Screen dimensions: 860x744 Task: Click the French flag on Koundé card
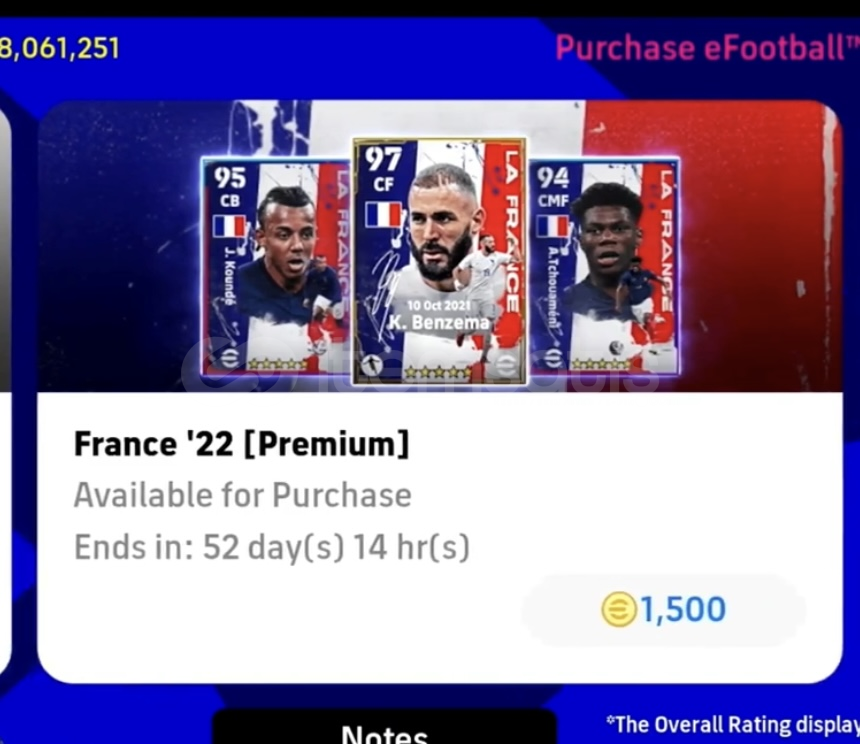[230, 226]
